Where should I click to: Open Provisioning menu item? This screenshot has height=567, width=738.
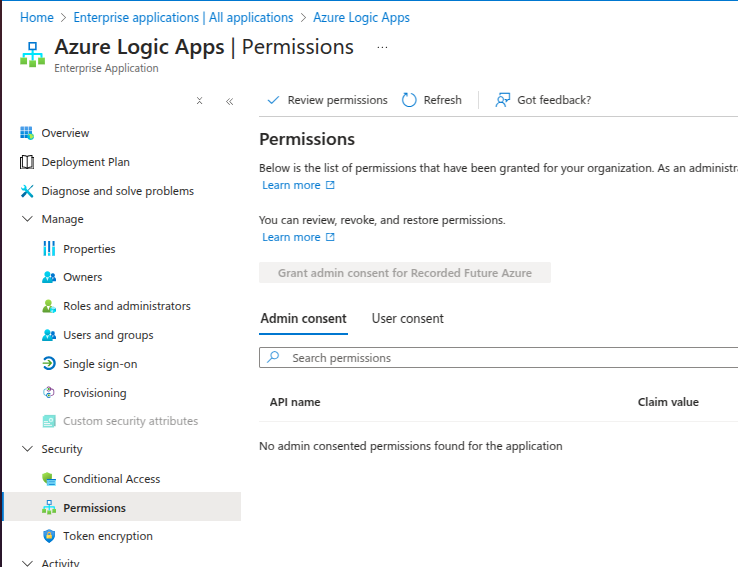click(95, 393)
